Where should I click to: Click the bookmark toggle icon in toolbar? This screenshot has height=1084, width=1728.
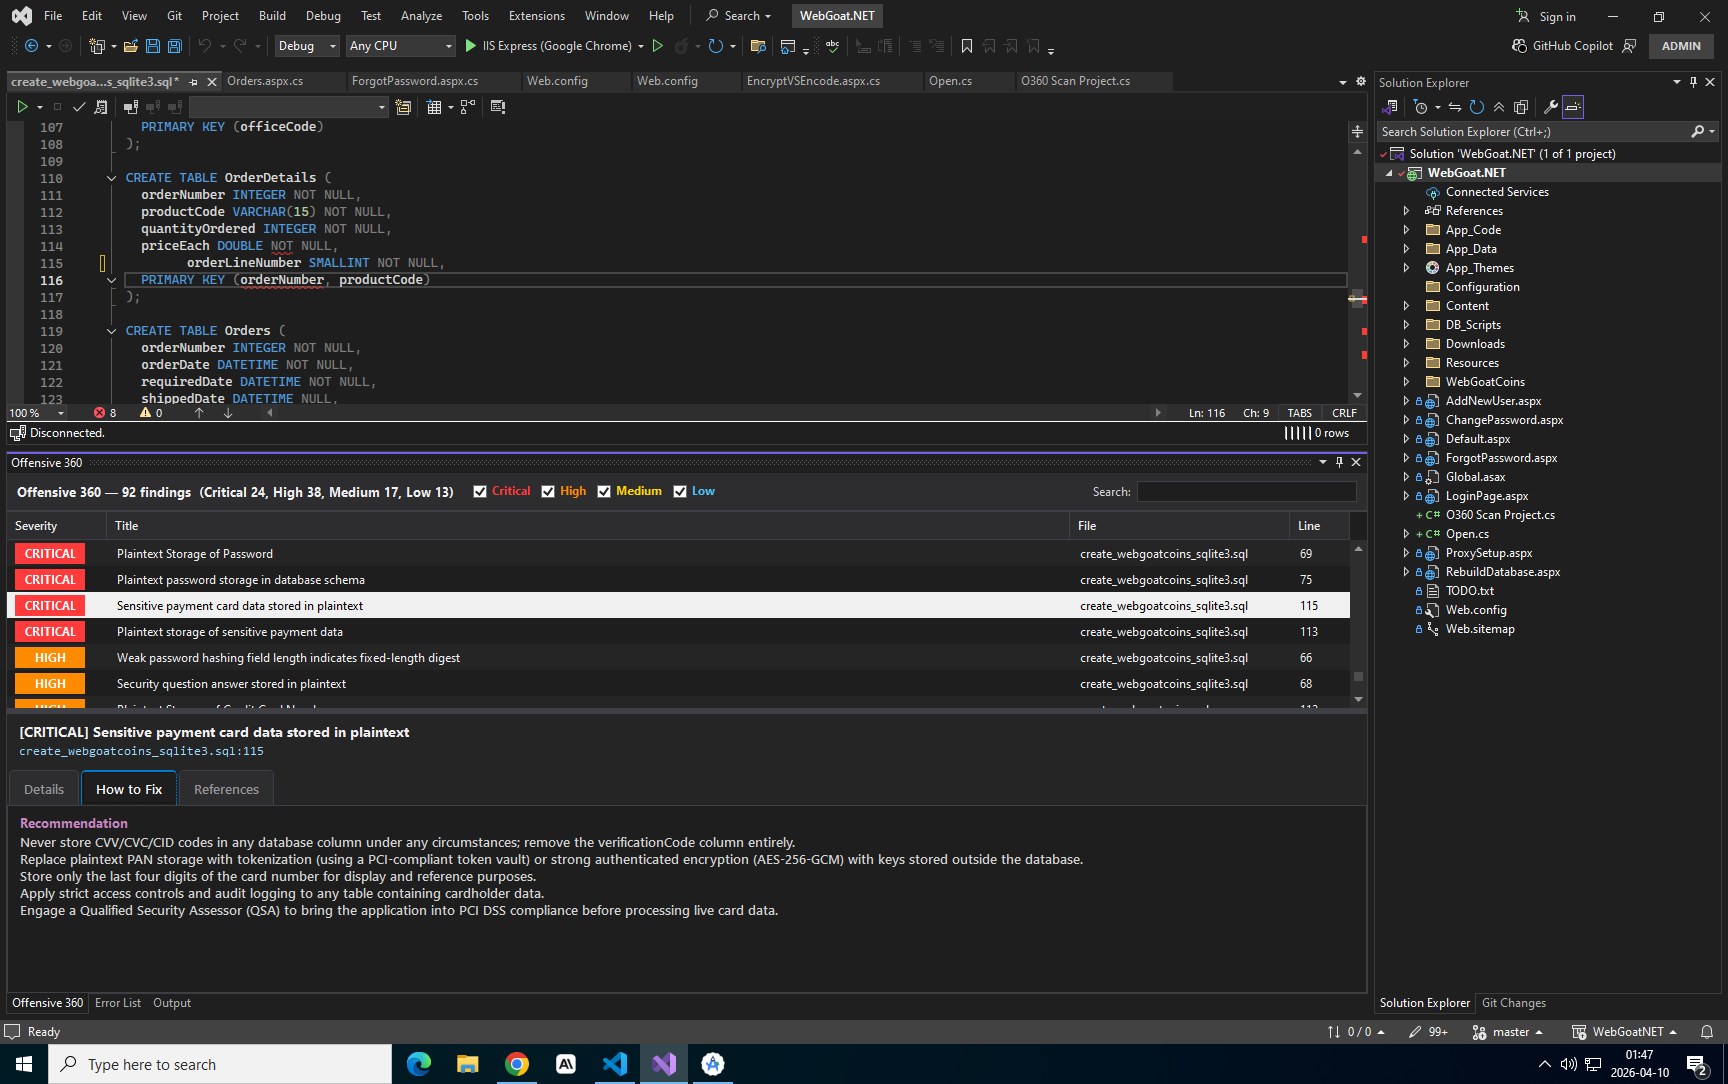coord(966,46)
